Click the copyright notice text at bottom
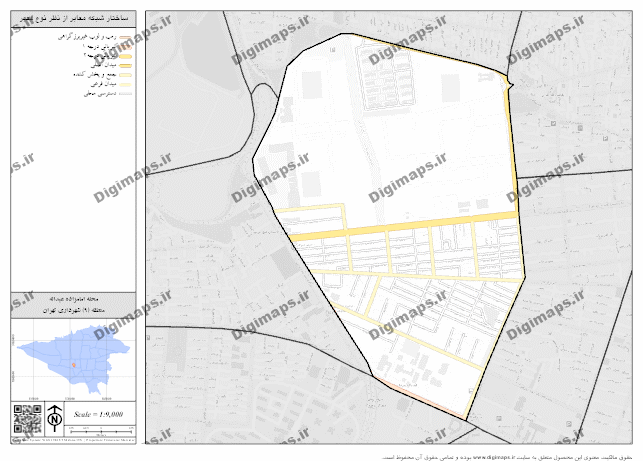The width and height of the screenshot is (643, 461). pos(508,457)
